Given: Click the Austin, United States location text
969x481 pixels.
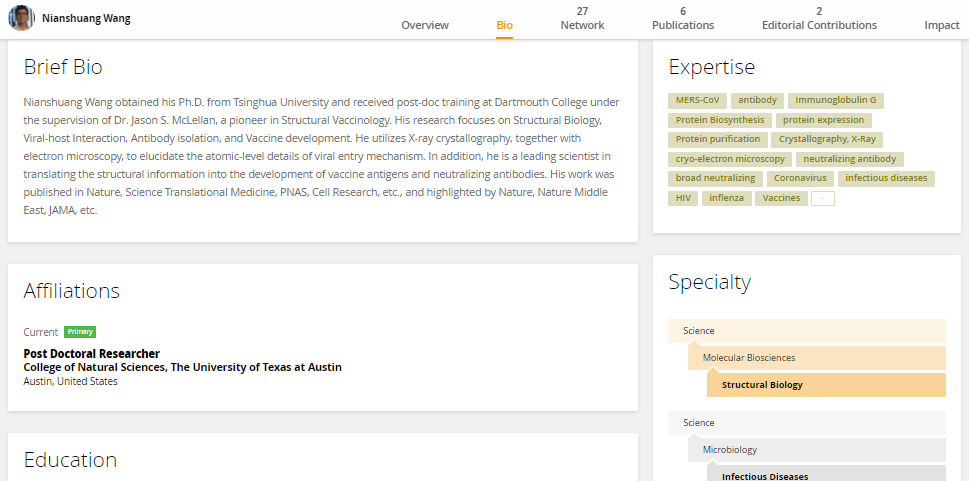Looking at the screenshot, I should [70, 381].
